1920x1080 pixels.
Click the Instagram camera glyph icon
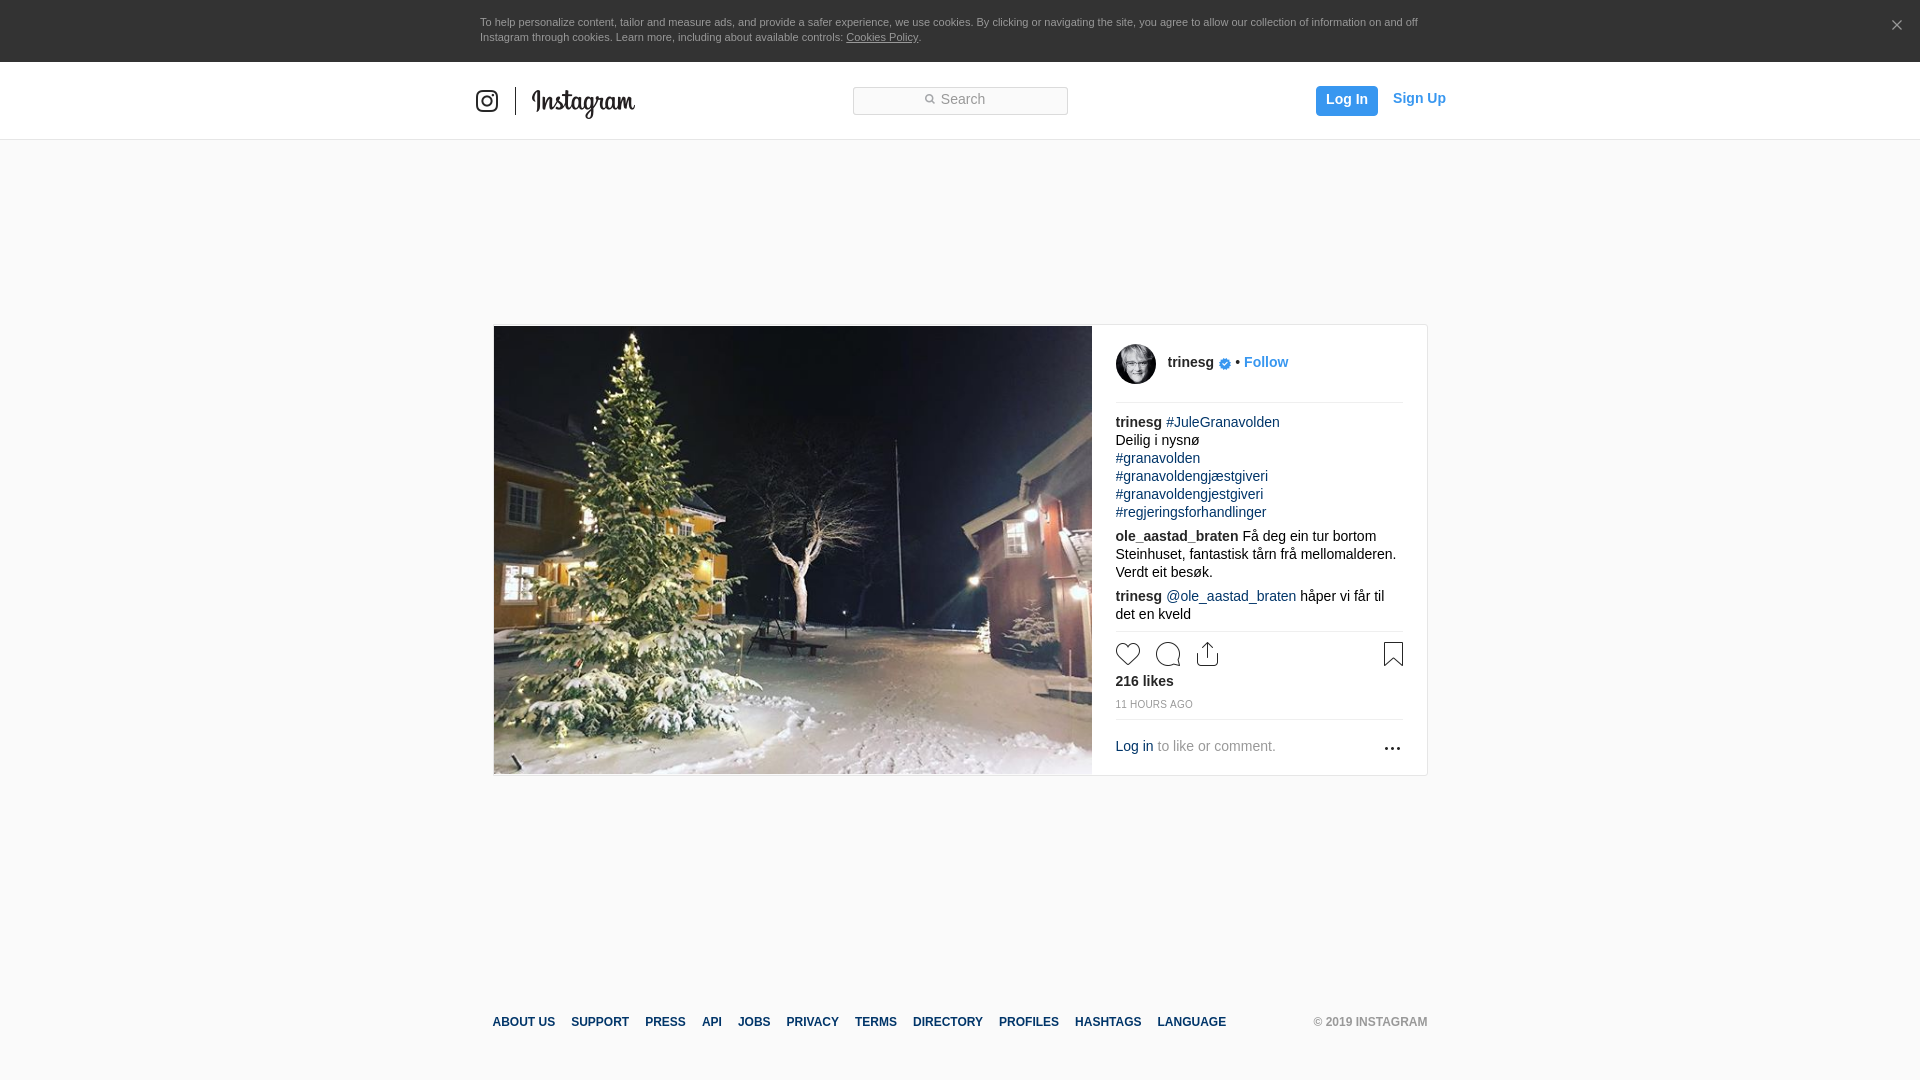tap(487, 101)
